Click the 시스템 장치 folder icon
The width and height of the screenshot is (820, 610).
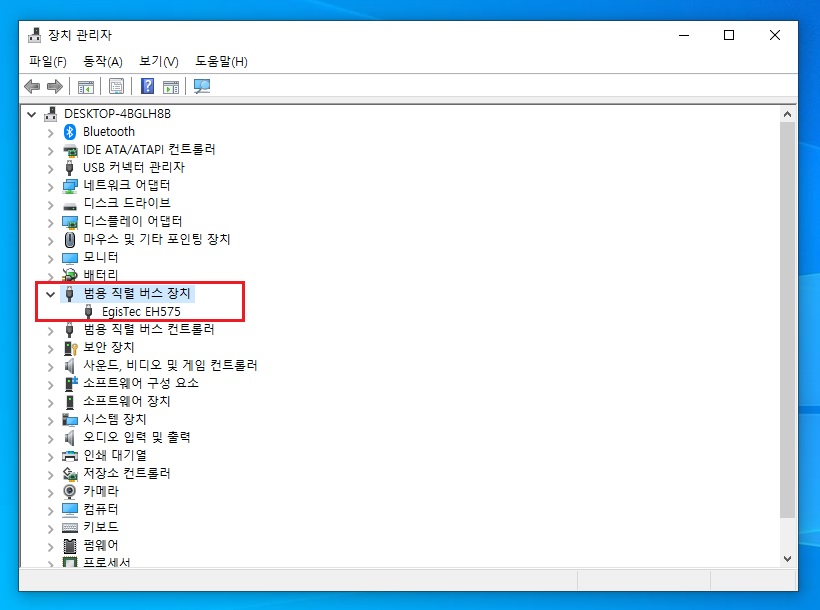click(x=70, y=420)
